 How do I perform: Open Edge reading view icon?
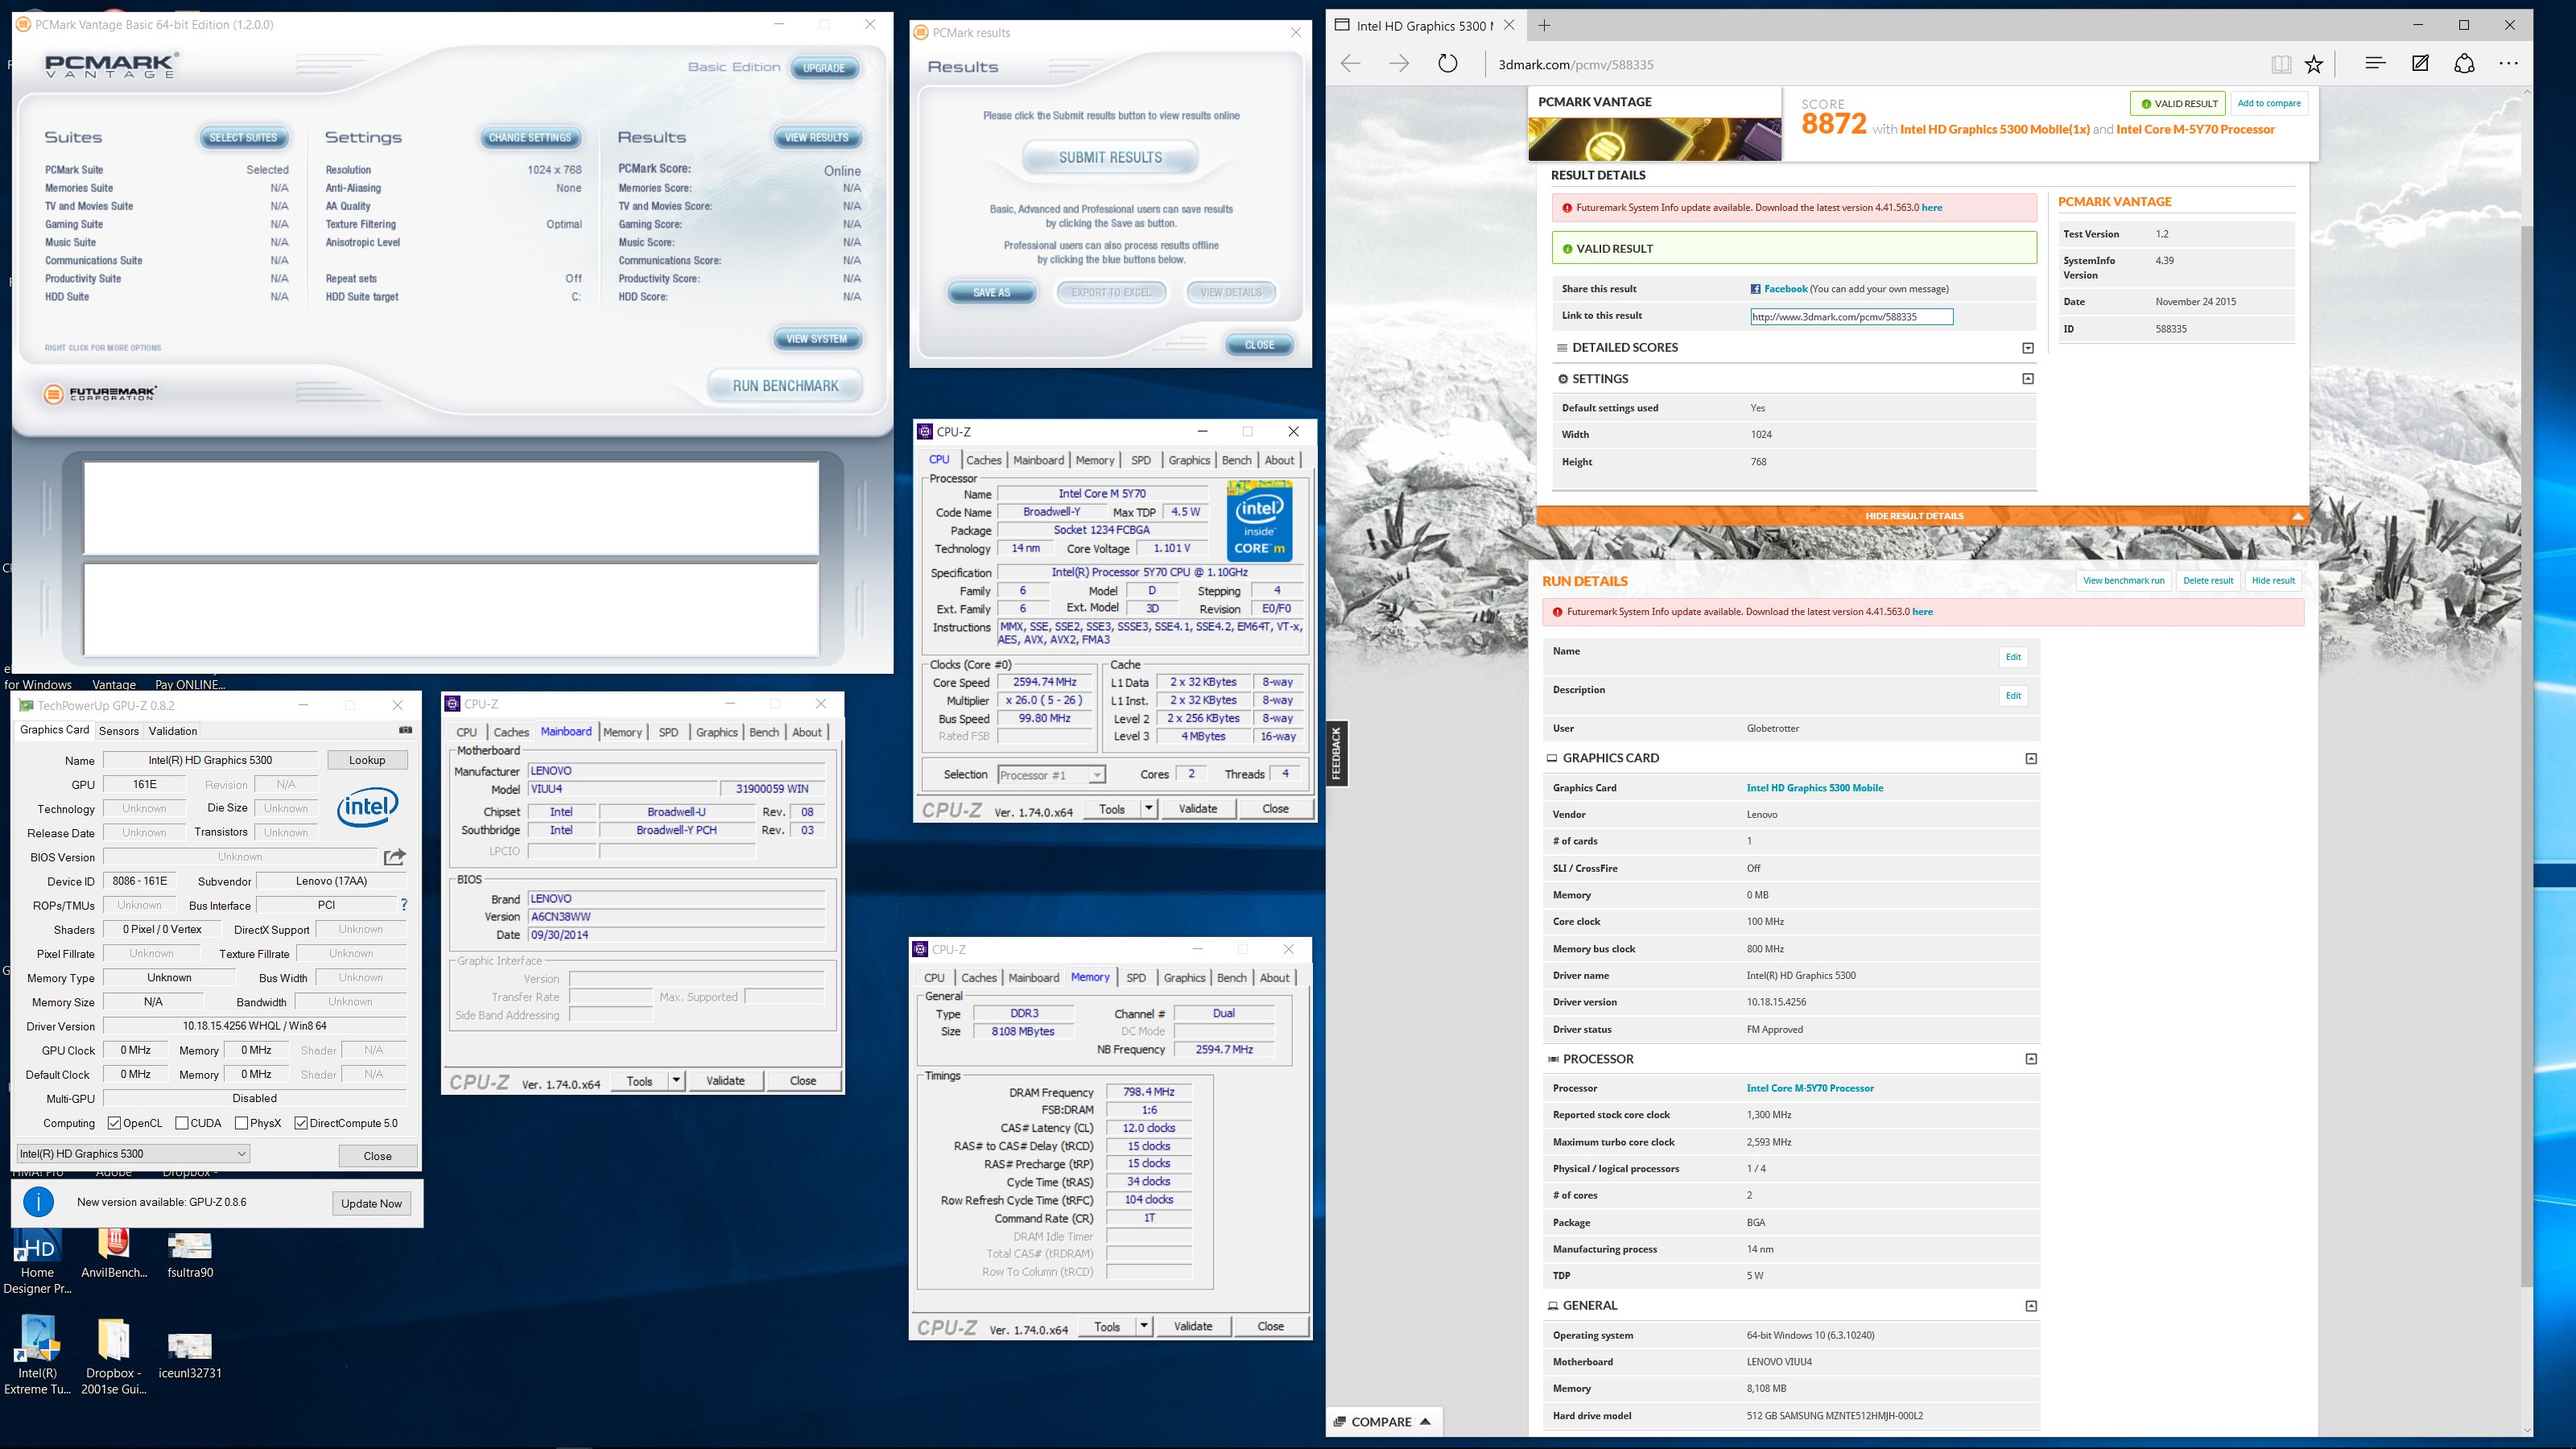(x=2281, y=64)
